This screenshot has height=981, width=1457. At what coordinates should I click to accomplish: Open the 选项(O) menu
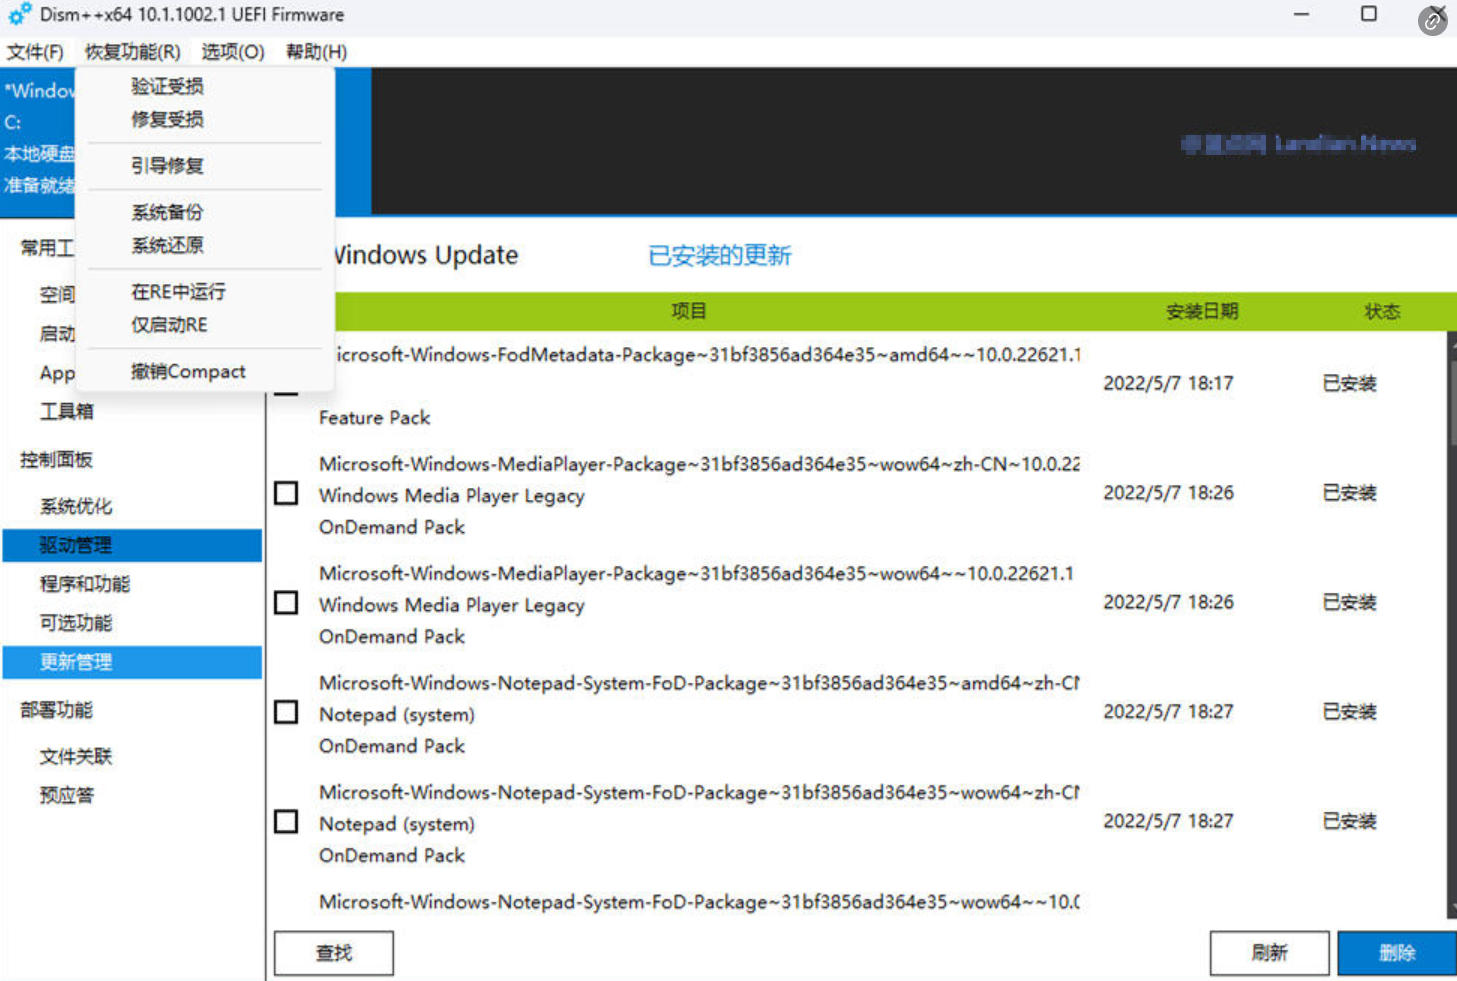(232, 52)
